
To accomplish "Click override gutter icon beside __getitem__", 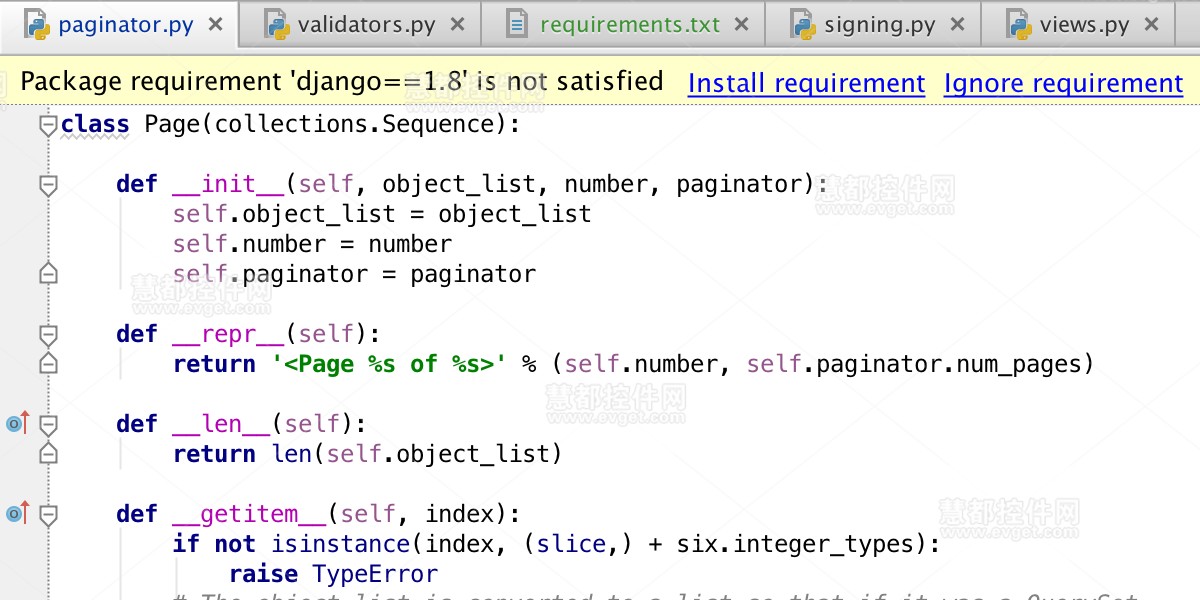I will tap(17, 513).
